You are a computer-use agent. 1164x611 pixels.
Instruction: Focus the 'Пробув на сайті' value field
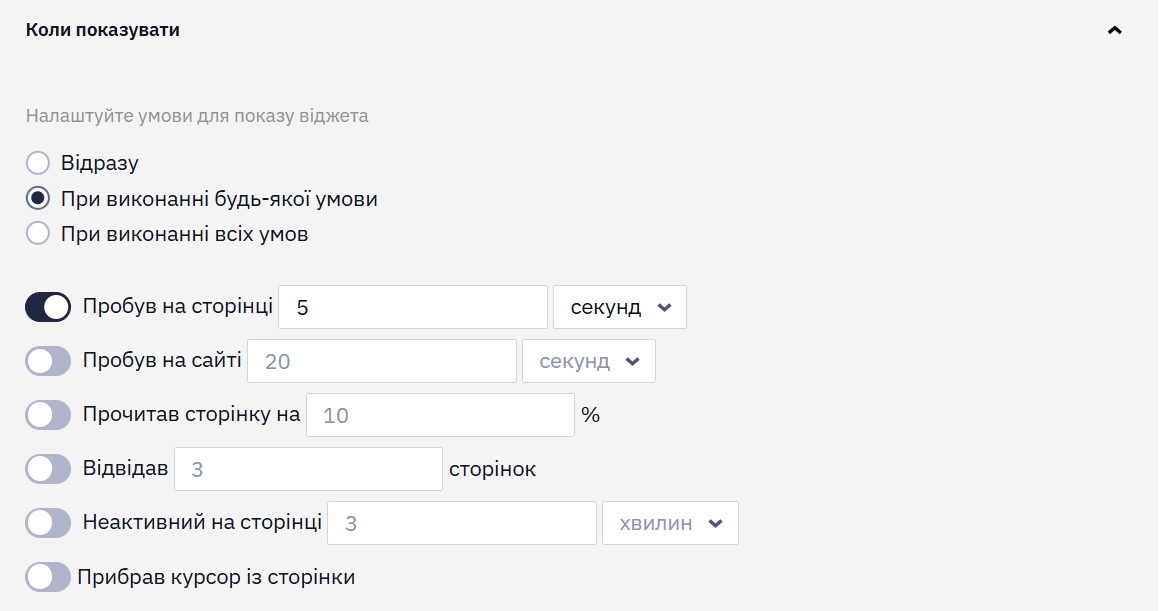[x=382, y=361]
